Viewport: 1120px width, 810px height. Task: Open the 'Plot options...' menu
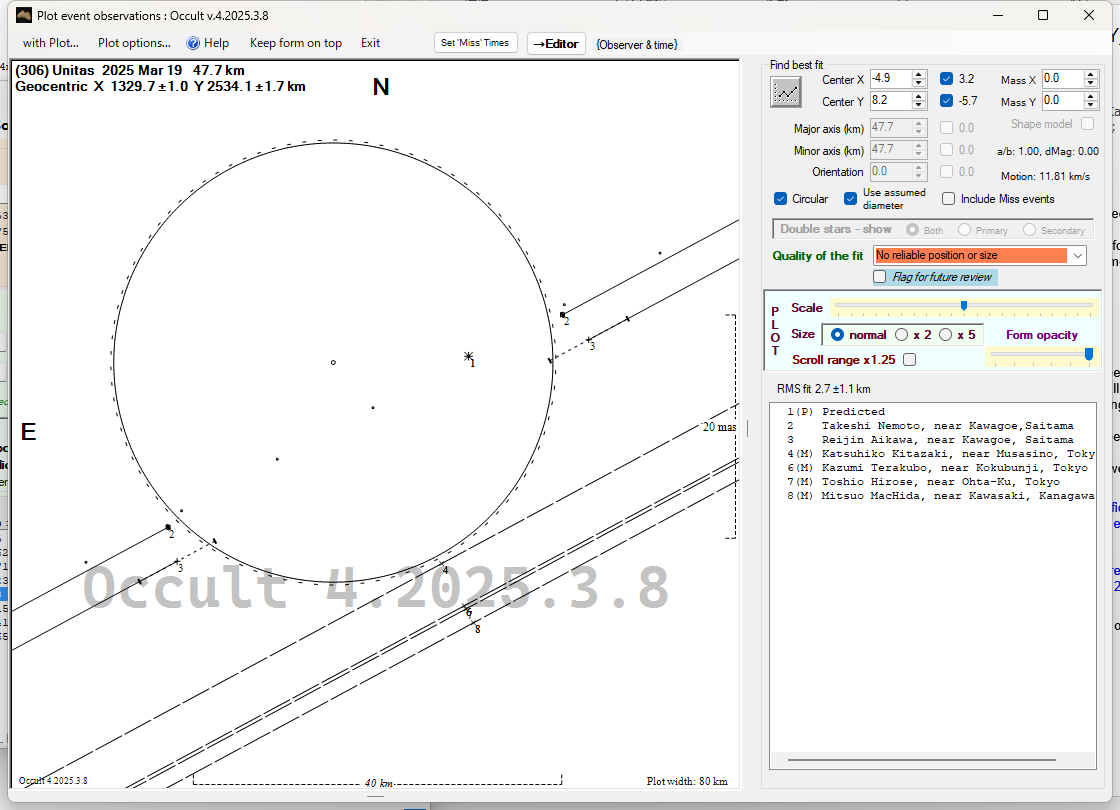click(x=134, y=43)
